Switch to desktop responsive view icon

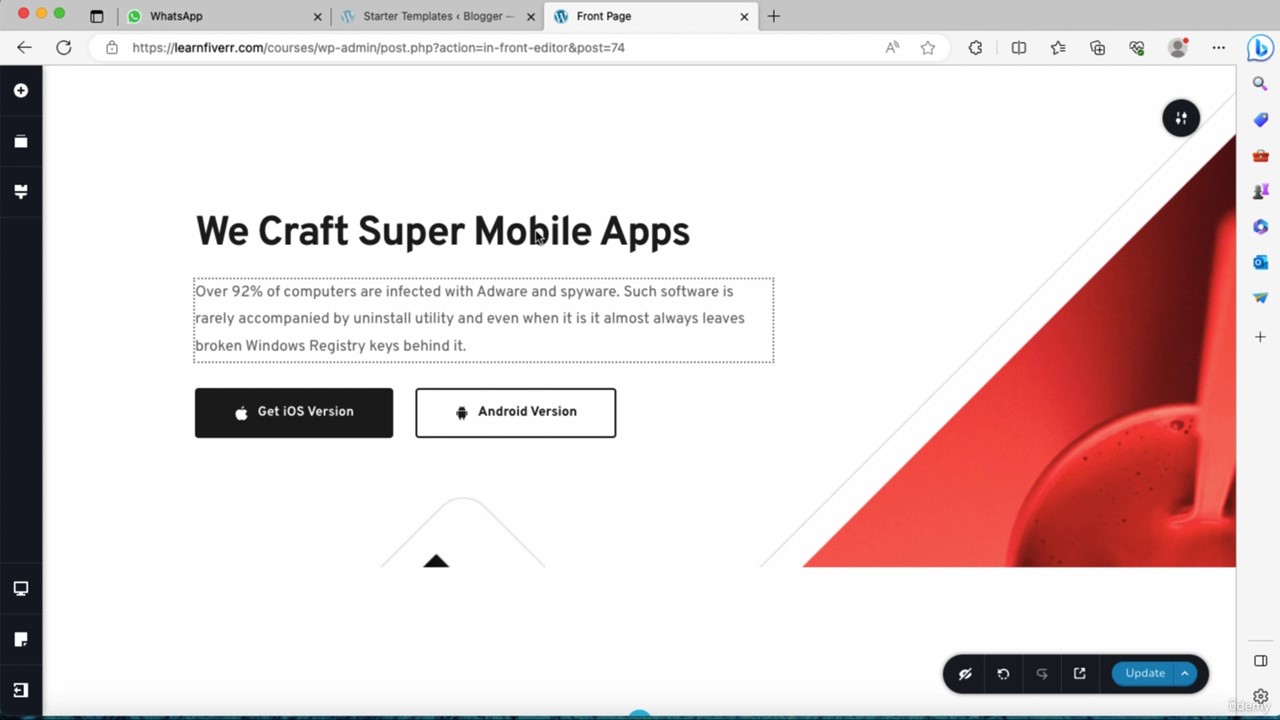pos(21,589)
